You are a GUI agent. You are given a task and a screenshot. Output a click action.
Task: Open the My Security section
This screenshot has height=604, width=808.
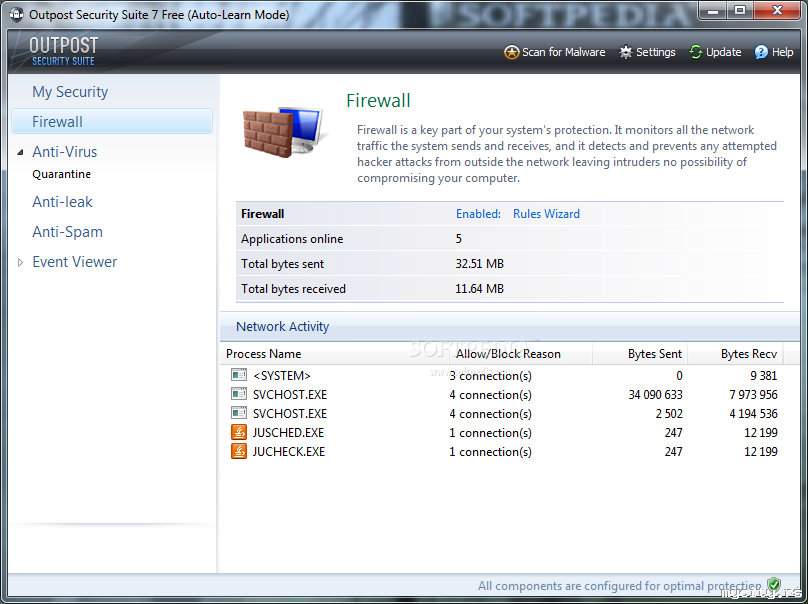pos(70,92)
